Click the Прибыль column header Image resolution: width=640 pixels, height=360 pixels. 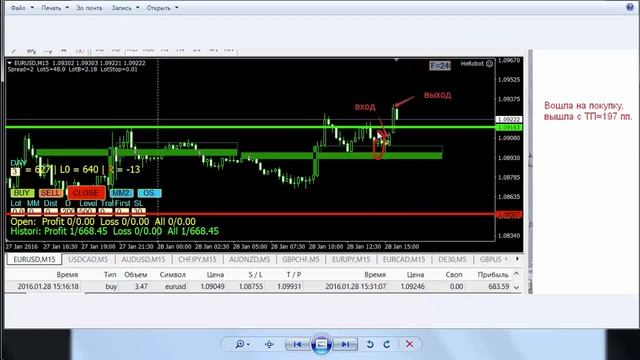(x=493, y=275)
